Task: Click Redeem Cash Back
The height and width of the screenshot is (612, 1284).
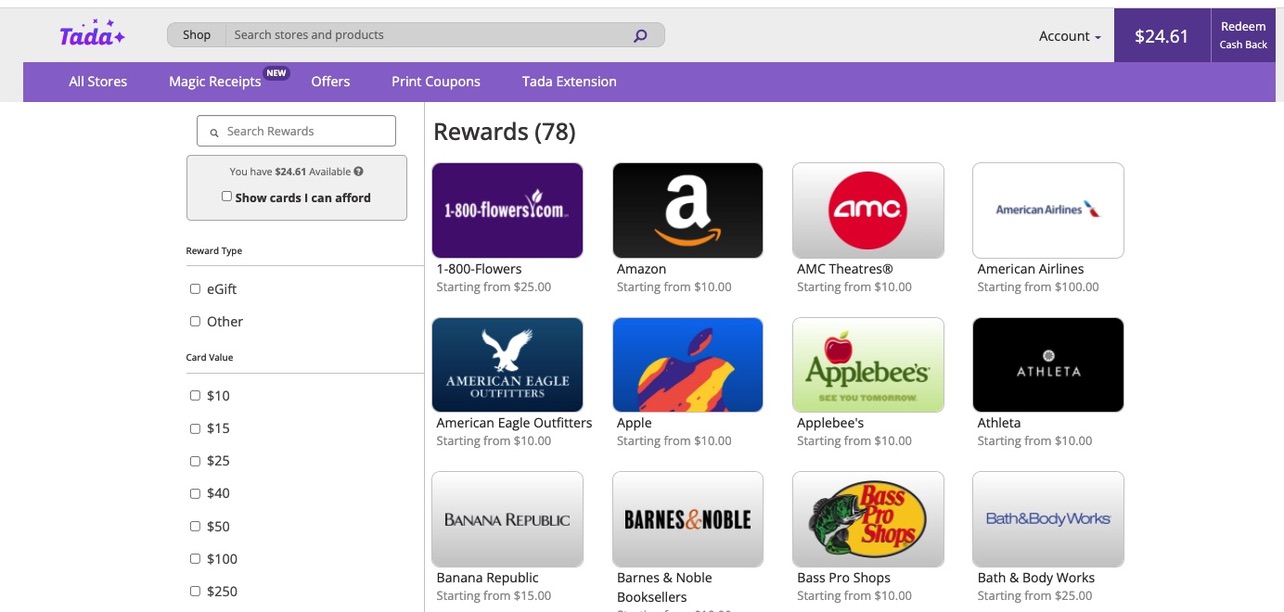Action: click(1243, 35)
